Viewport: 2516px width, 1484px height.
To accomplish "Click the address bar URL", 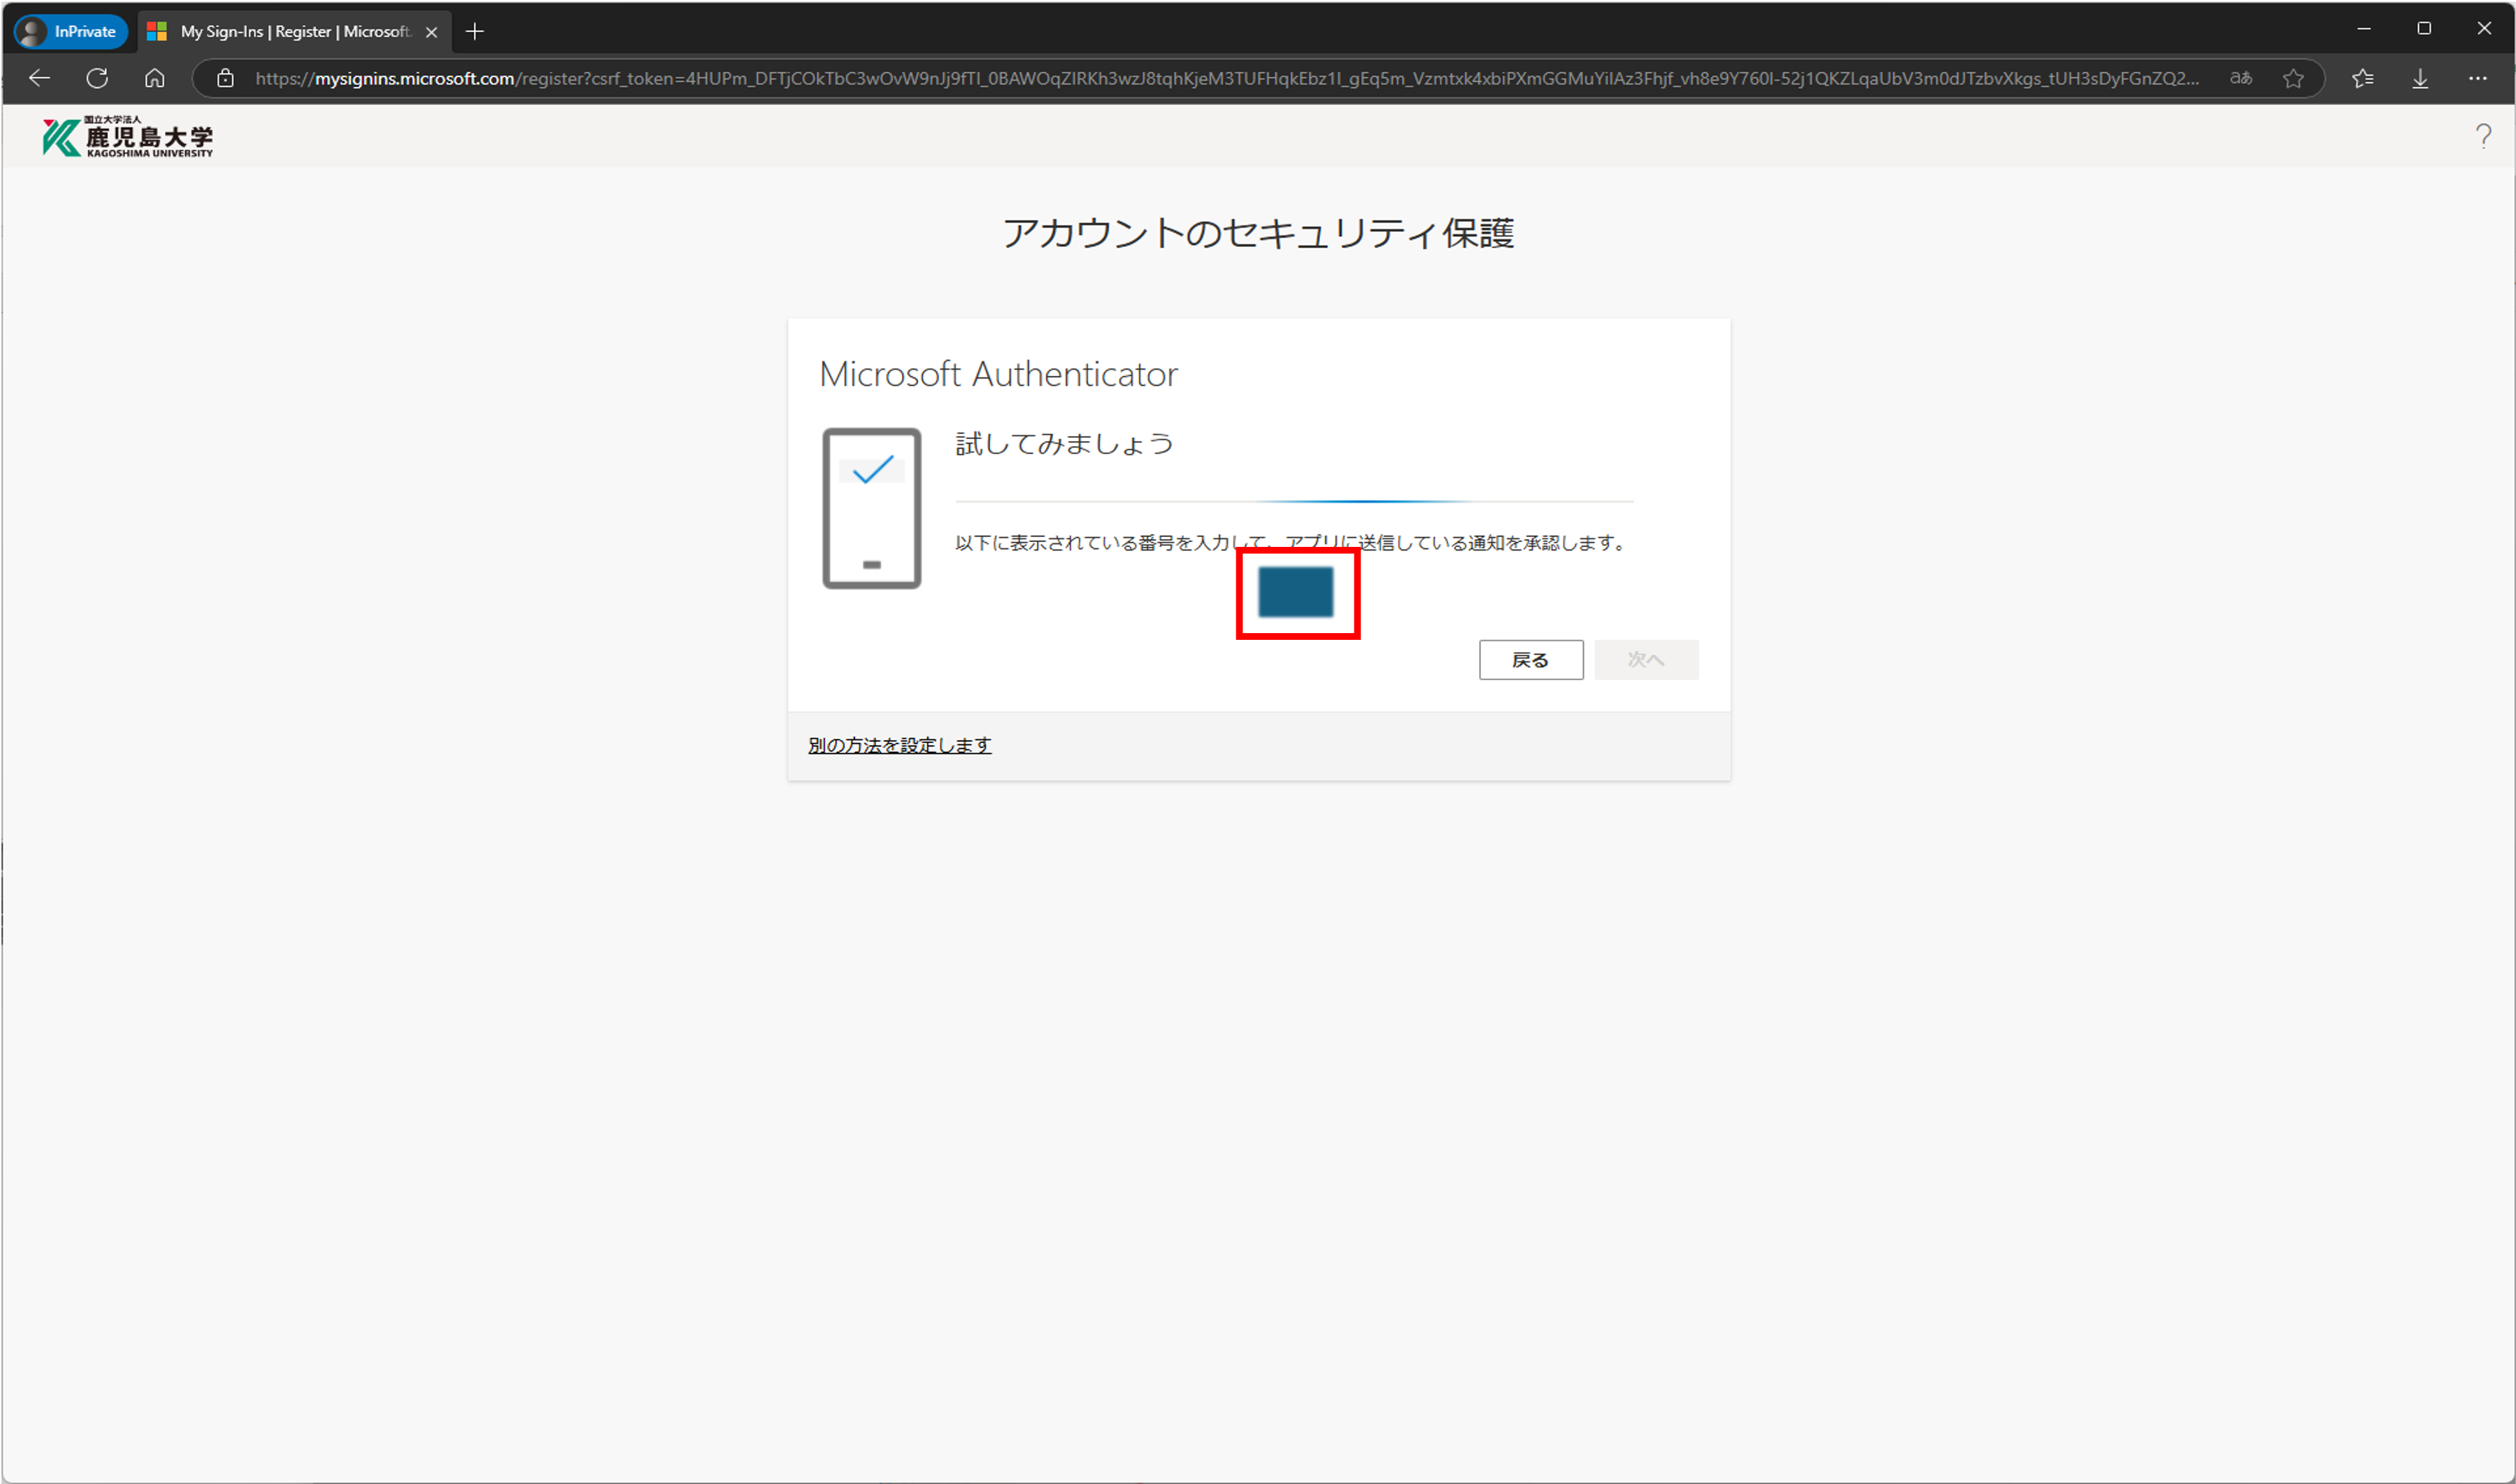I will (x=1226, y=78).
